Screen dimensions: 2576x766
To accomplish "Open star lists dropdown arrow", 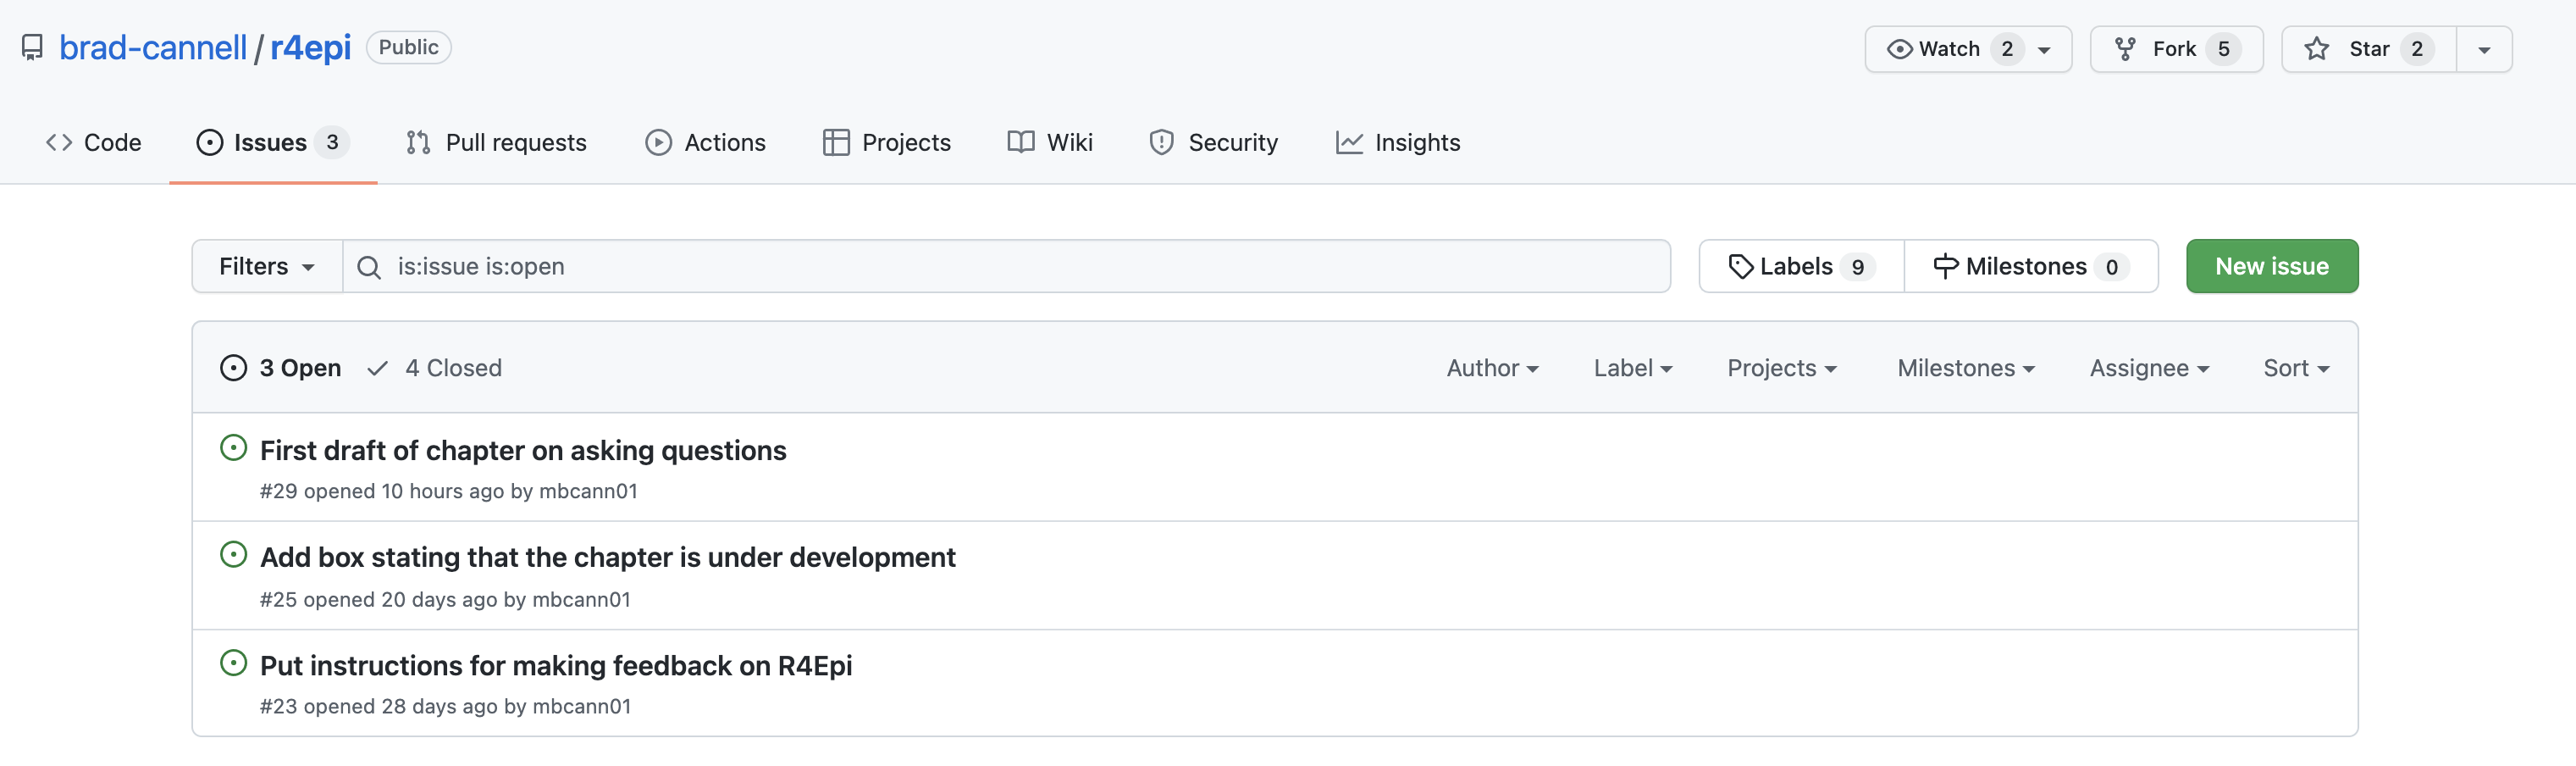I will [x=2484, y=49].
